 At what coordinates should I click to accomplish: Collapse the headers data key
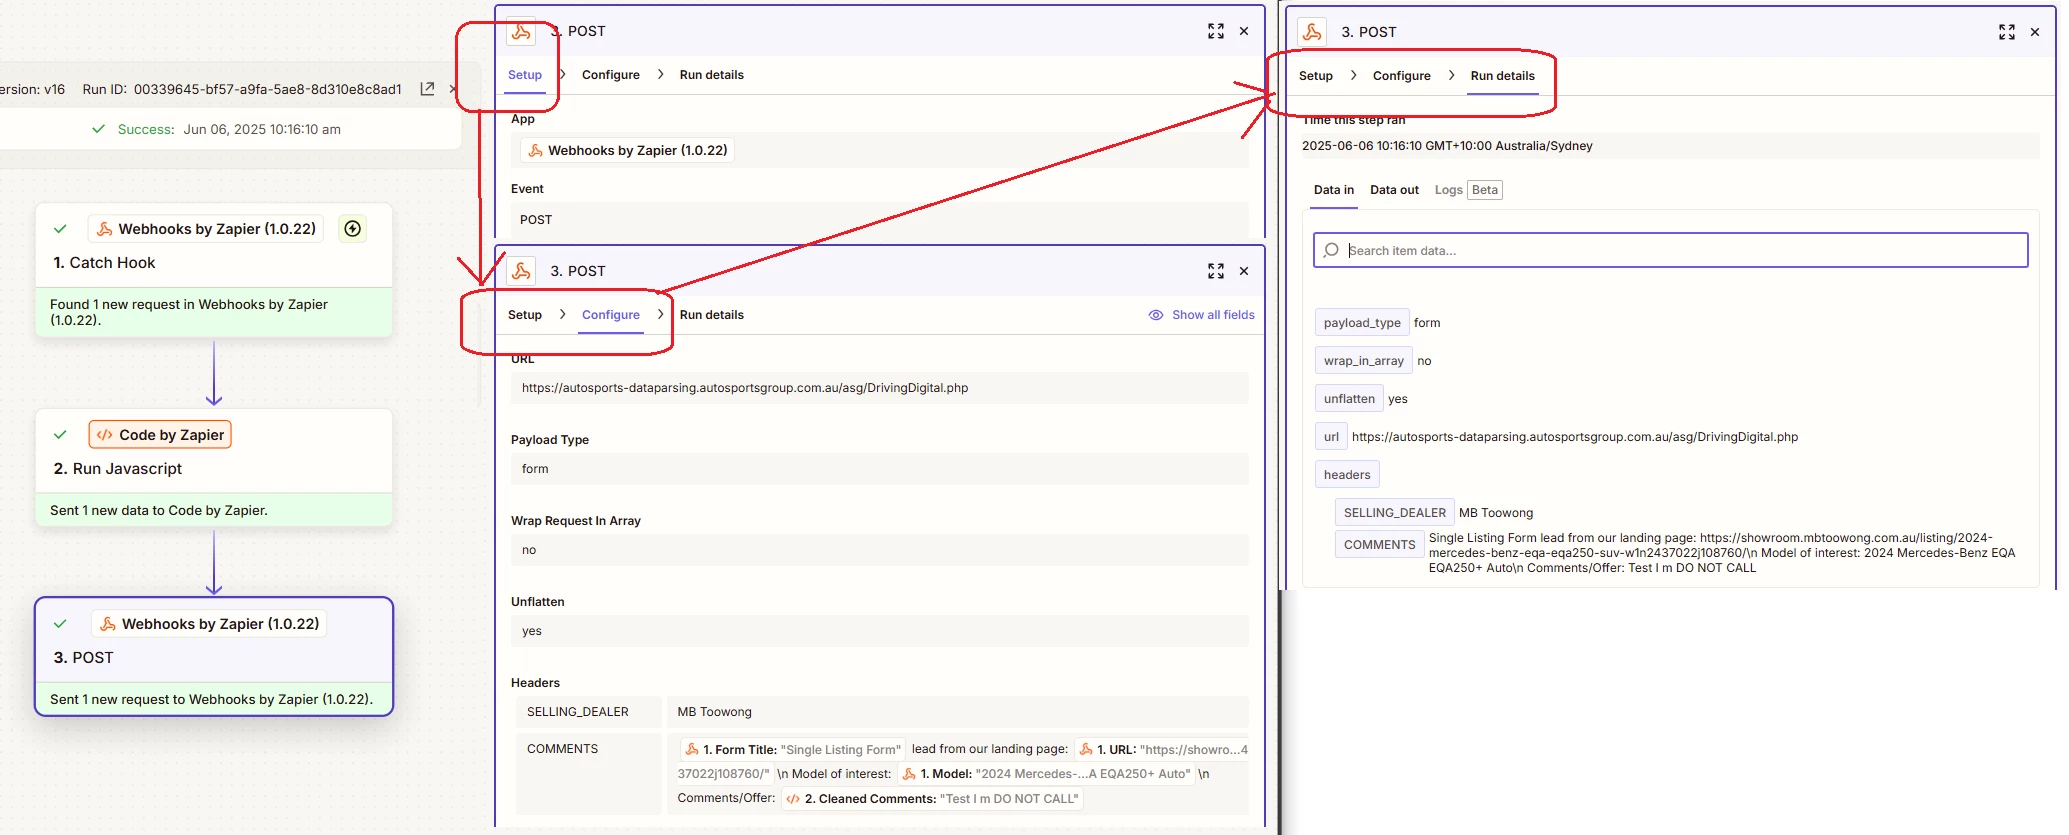pyautogui.click(x=1347, y=475)
